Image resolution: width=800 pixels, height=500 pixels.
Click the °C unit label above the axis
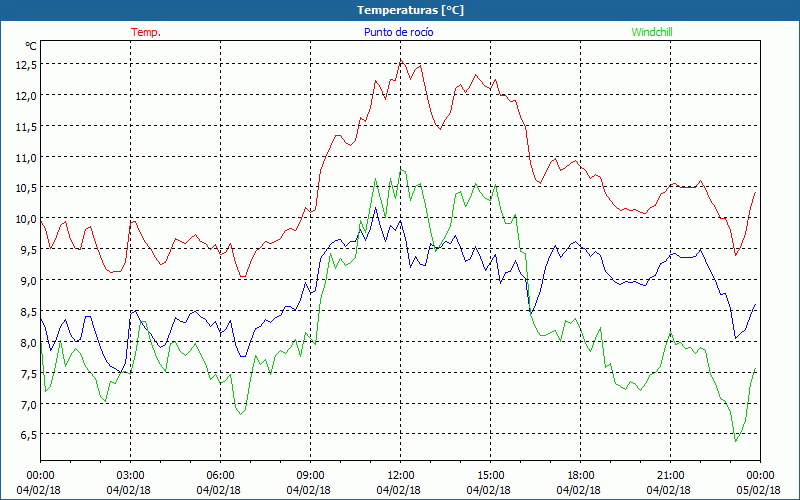(x=31, y=46)
